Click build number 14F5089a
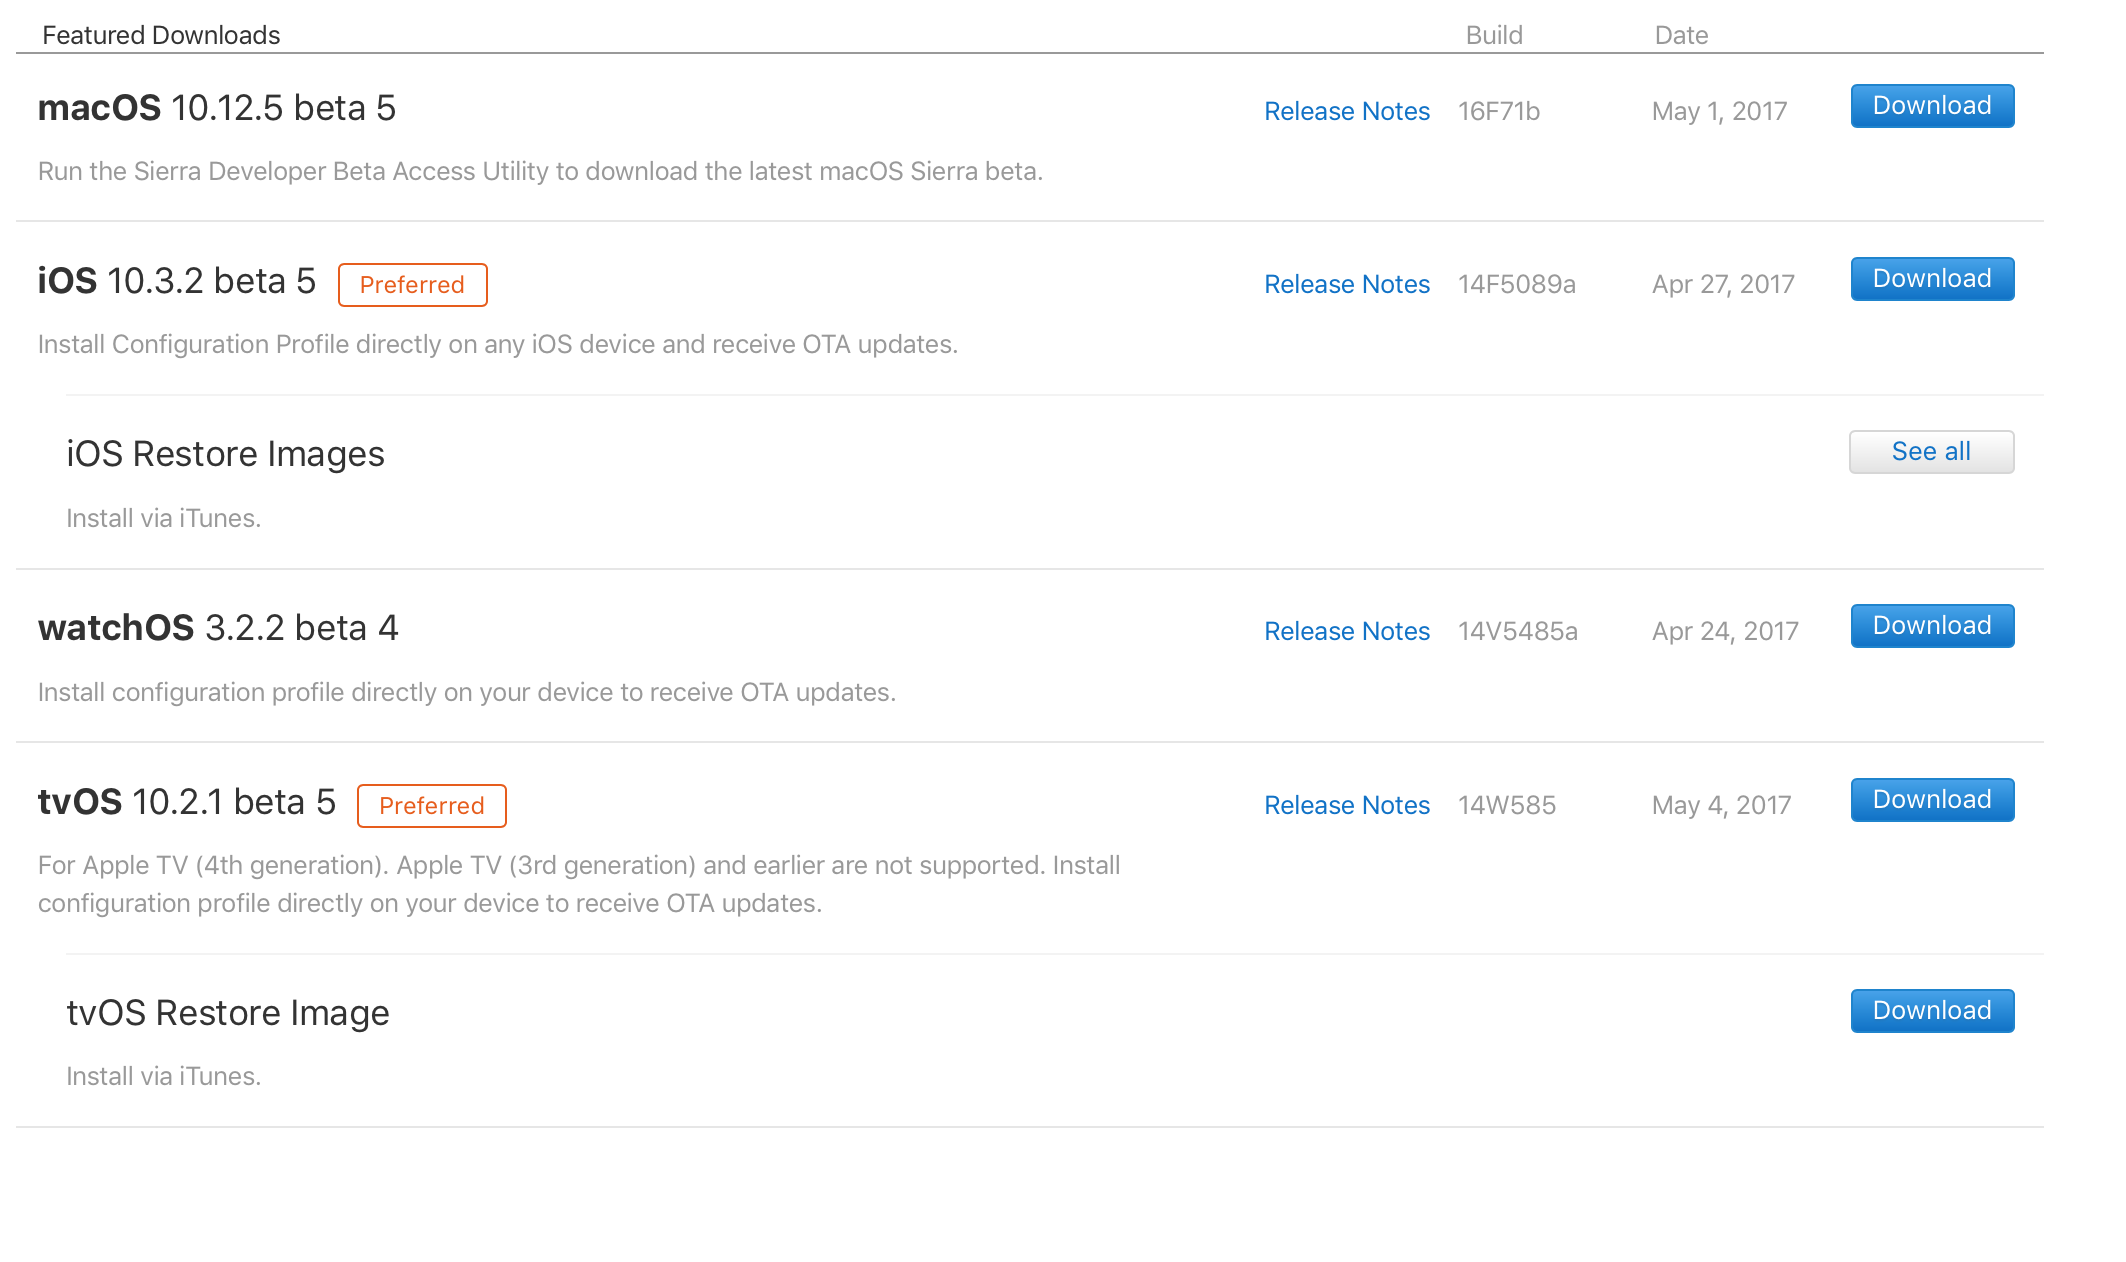The width and height of the screenshot is (2126, 1262). [x=1517, y=284]
